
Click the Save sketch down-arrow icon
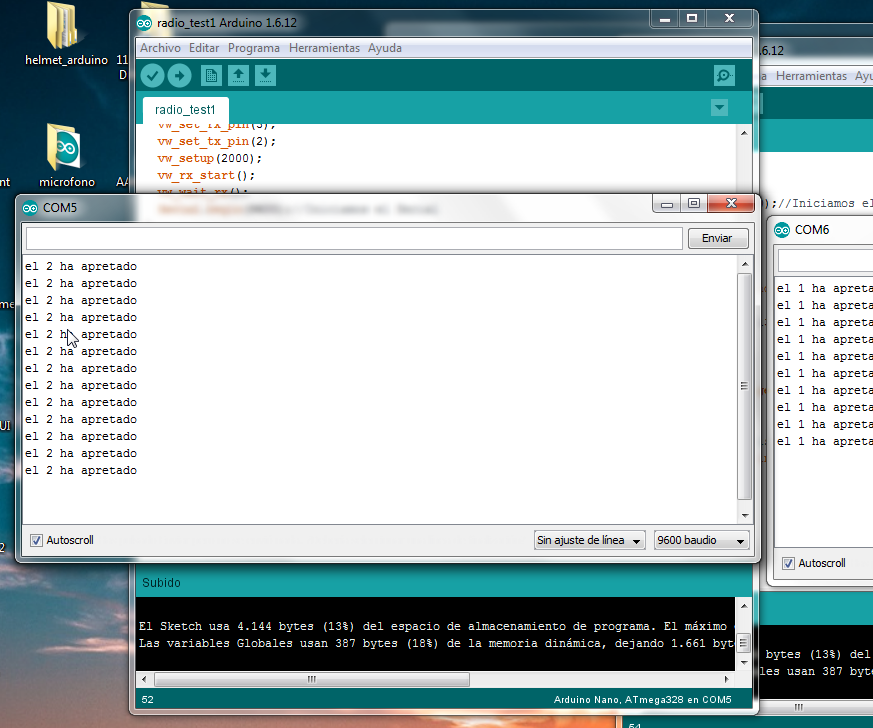click(266, 76)
